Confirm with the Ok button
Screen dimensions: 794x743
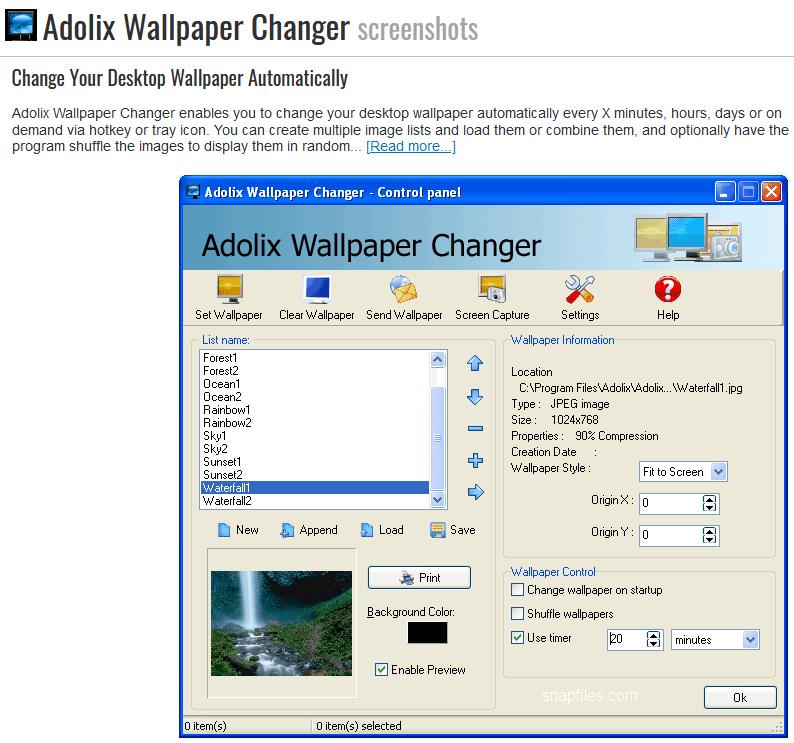(x=740, y=697)
